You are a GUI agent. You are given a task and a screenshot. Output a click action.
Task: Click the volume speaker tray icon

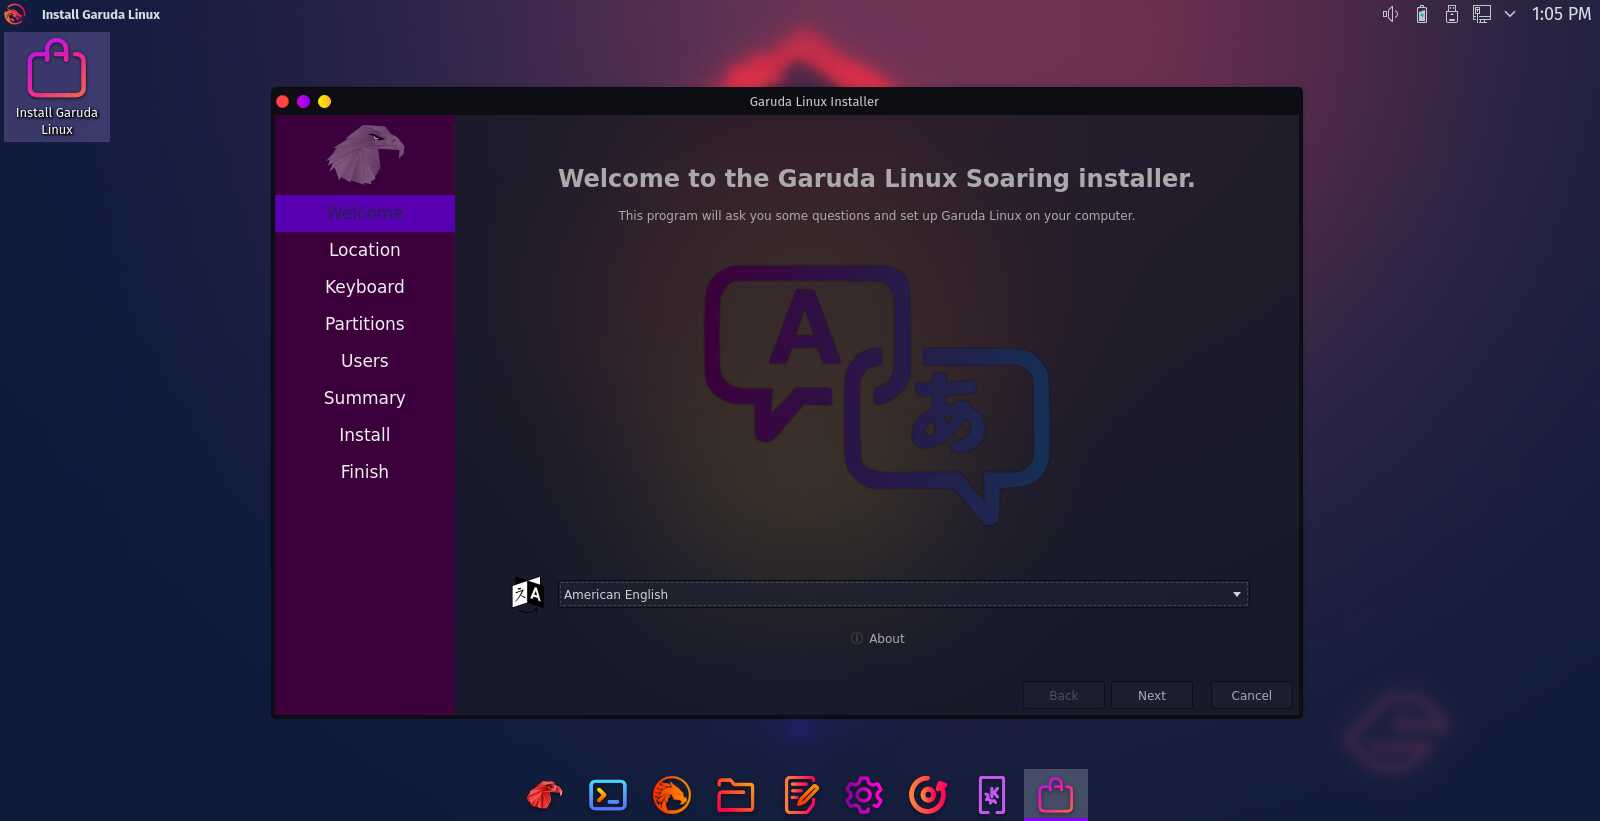click(x=1390, y=14)
